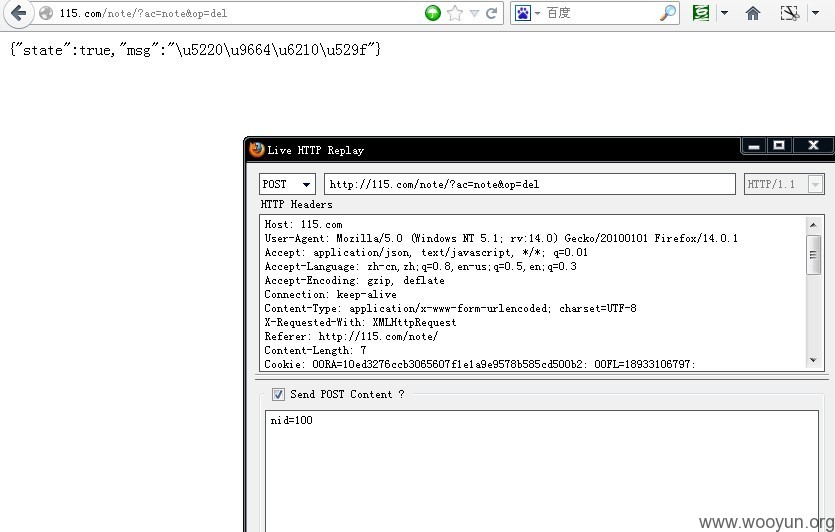
Task: Click scroll up arrow in HTTP Headers
Action: 813,225
